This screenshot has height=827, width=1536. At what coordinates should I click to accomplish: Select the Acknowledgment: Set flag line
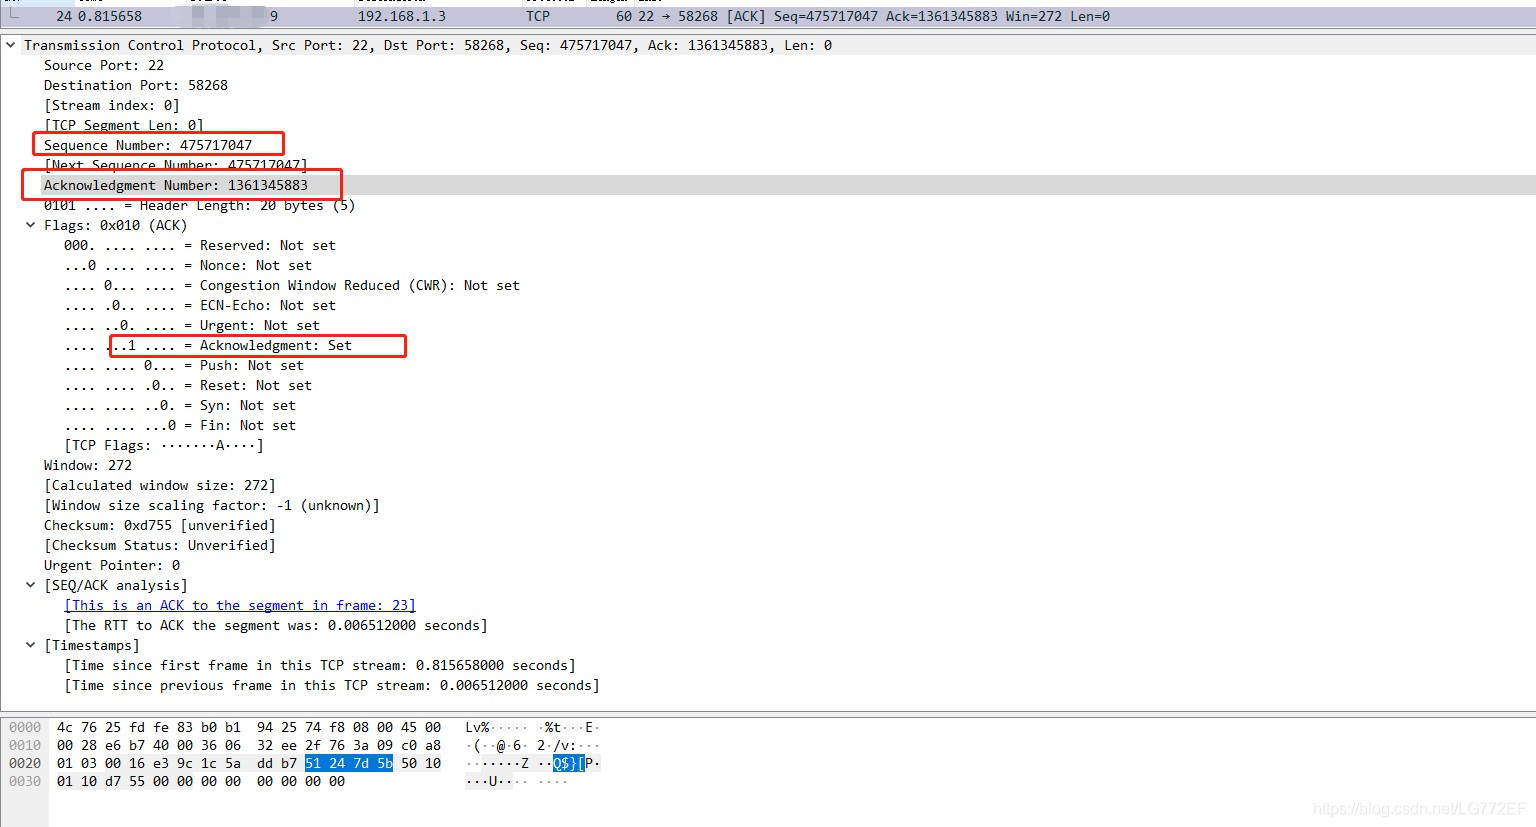coord(208,345)
